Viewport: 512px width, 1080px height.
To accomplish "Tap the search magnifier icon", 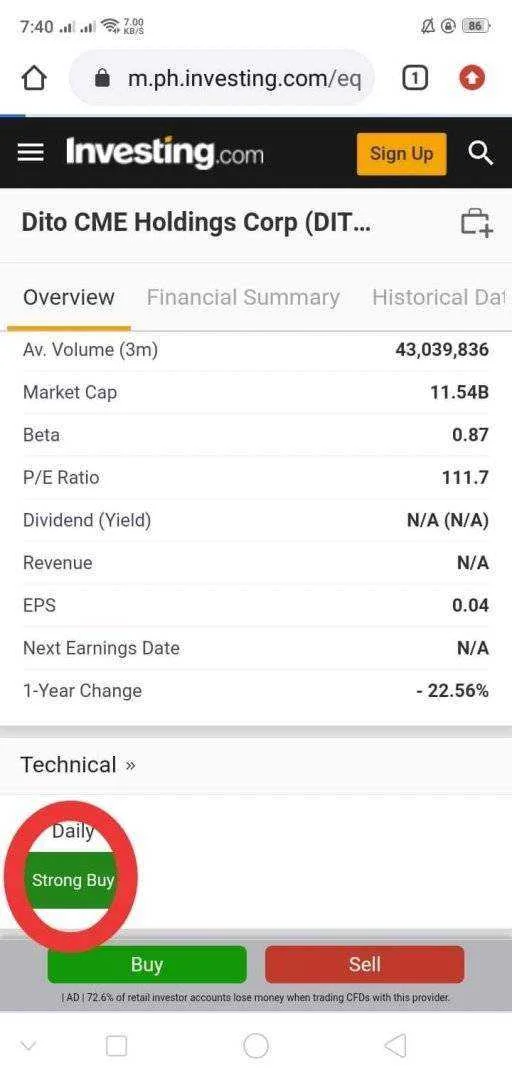I will coord(480,153).
